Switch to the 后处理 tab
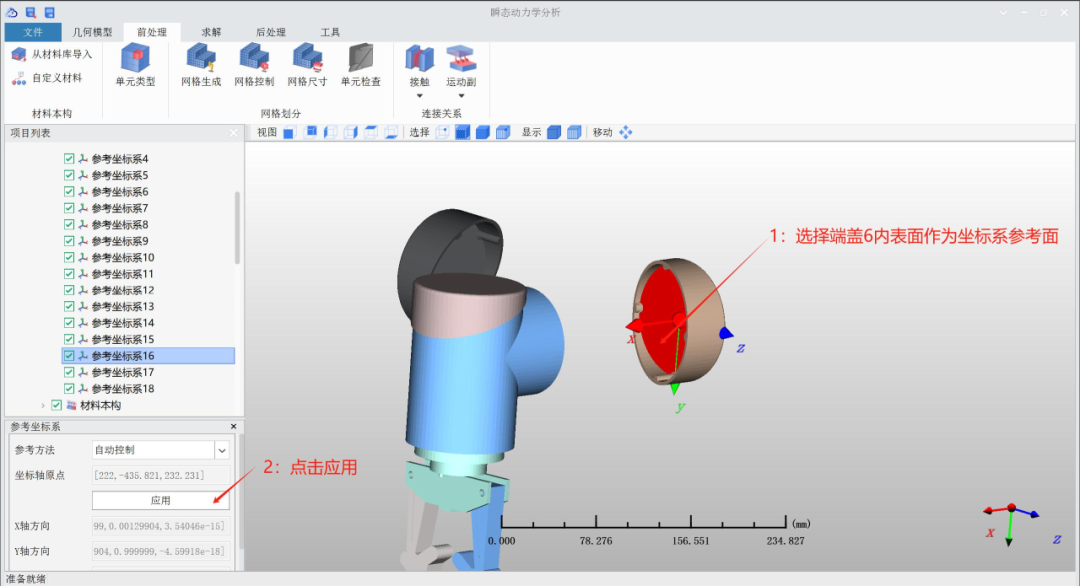 (271, 32)
